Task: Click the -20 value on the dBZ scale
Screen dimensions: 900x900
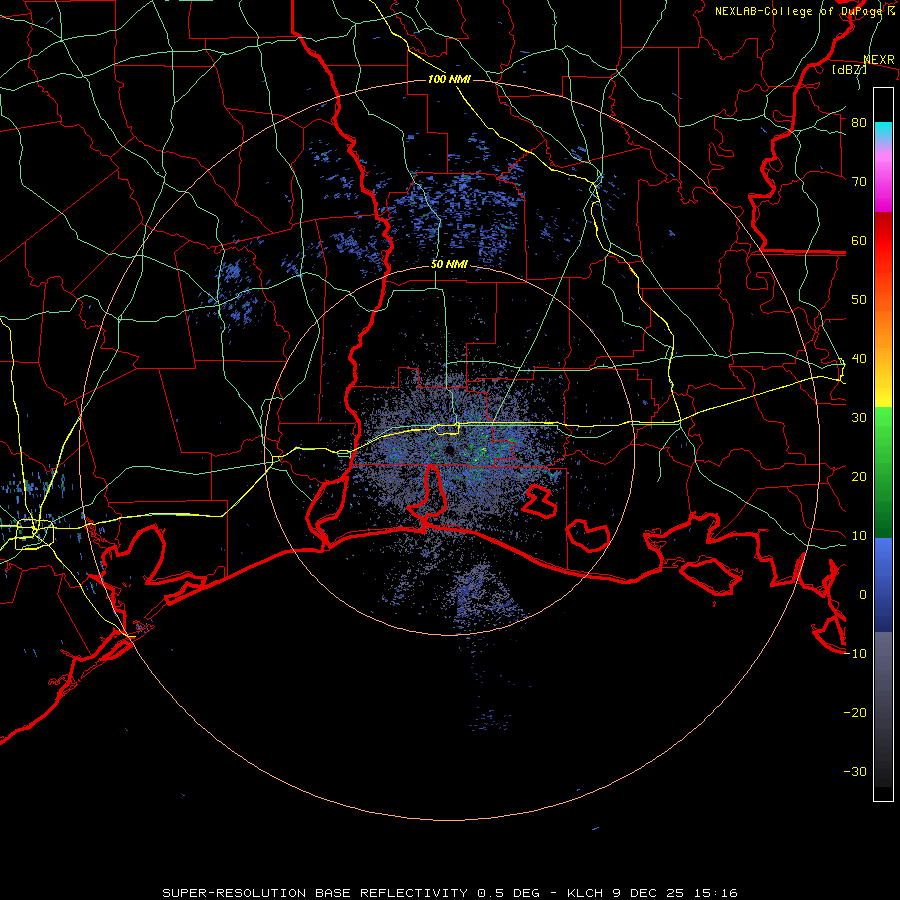Action: coord(855,713)
